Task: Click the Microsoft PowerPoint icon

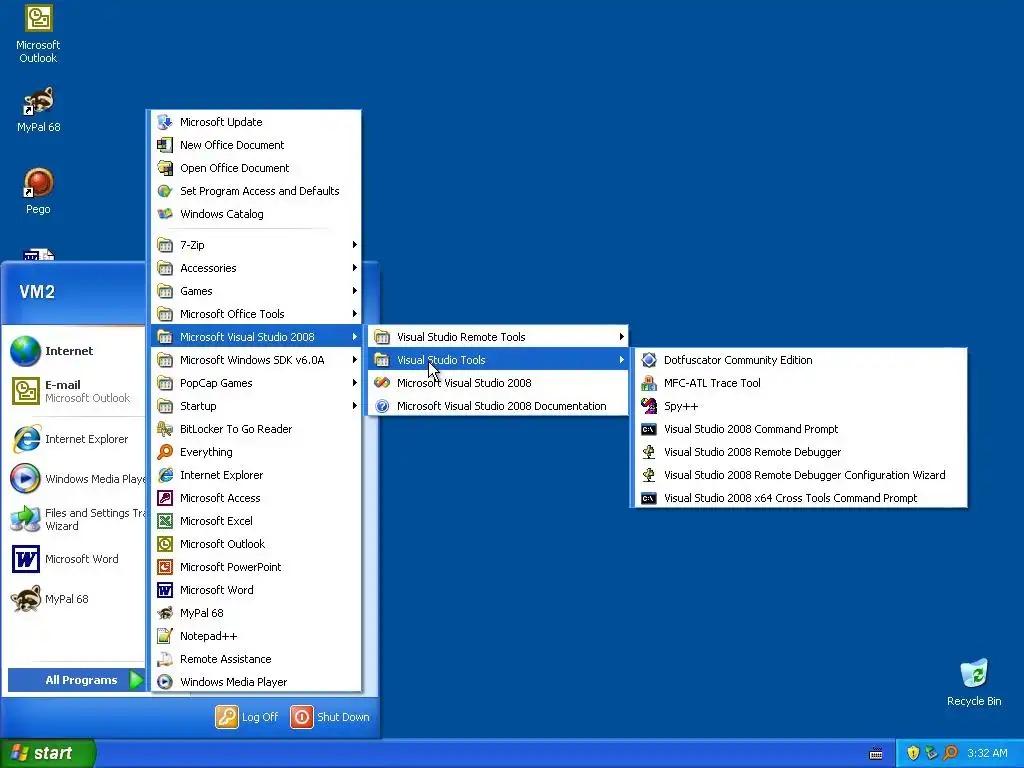Action: 165,567
